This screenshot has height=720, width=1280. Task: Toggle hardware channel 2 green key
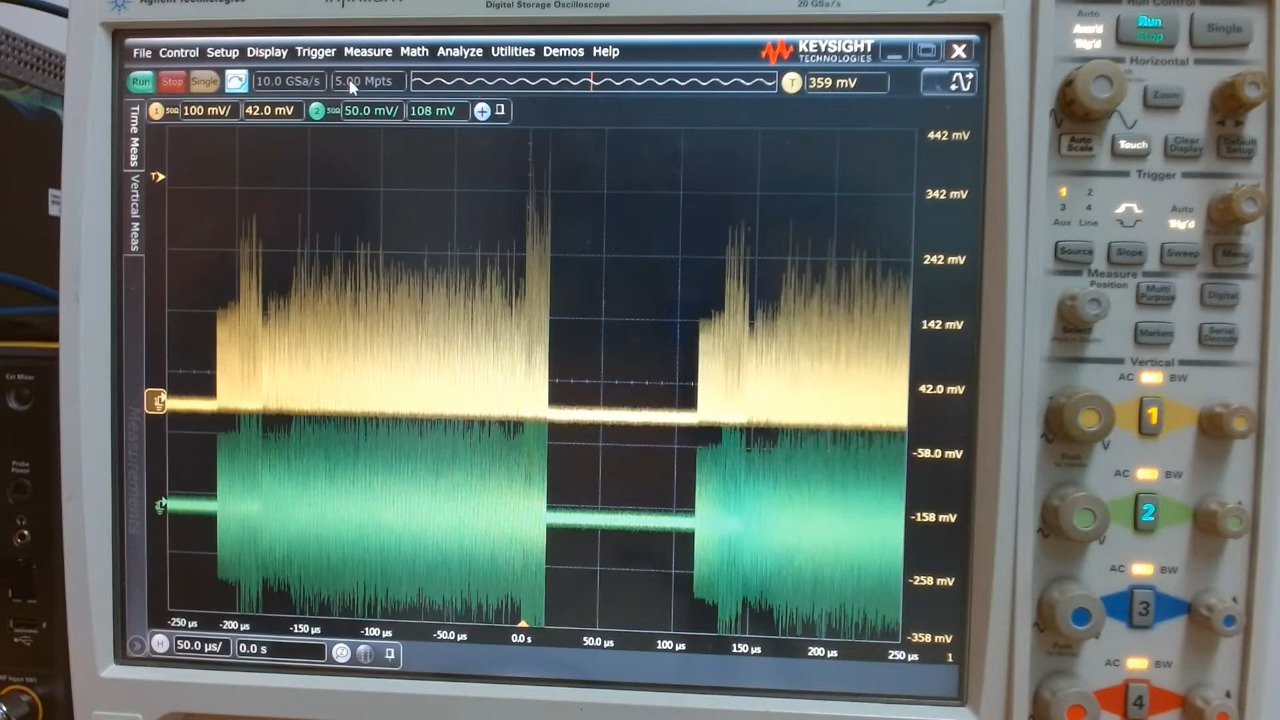coord(1148,512)
